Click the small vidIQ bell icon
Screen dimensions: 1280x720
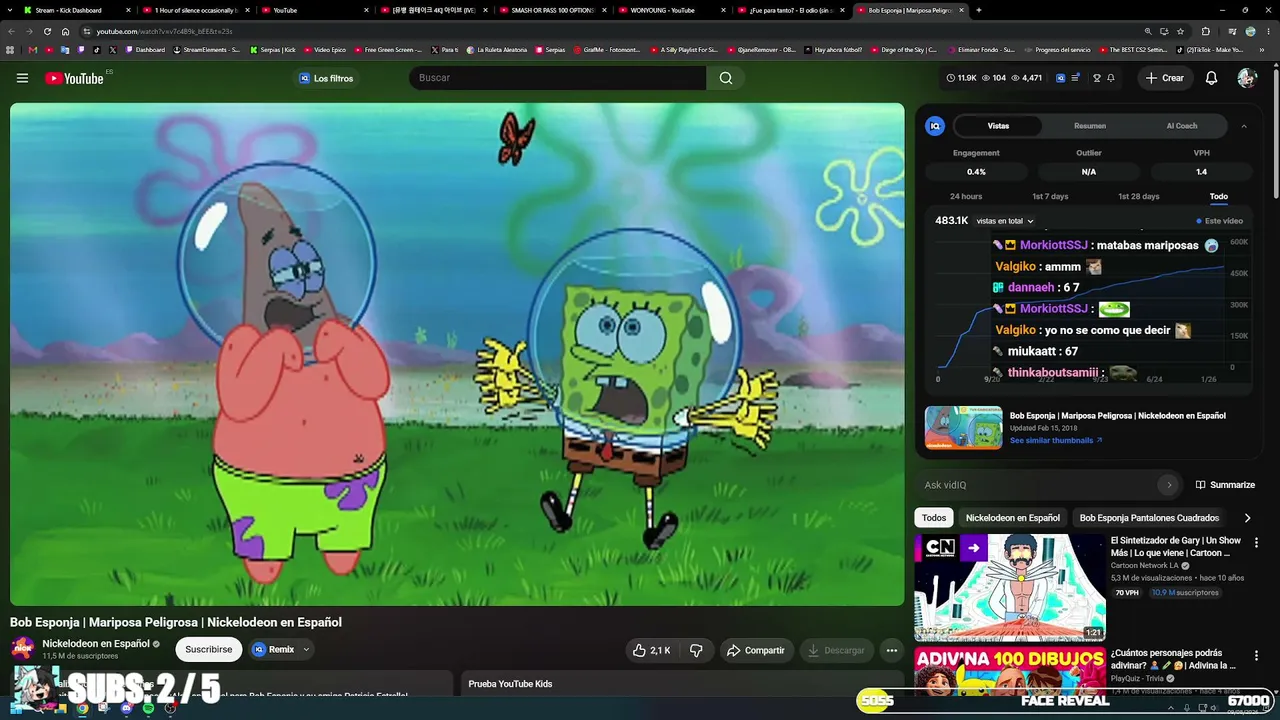pyautogui.click(x=1110, y=78)
